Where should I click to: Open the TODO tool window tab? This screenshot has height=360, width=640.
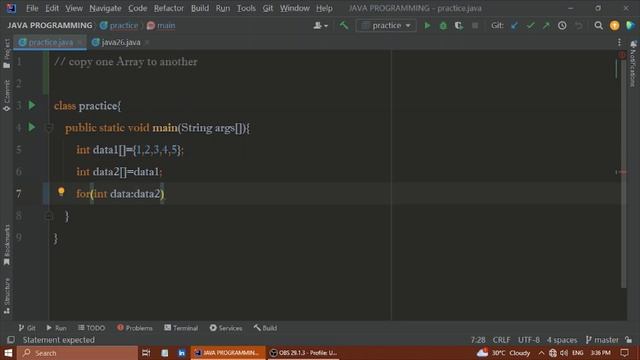coord(91,328)
